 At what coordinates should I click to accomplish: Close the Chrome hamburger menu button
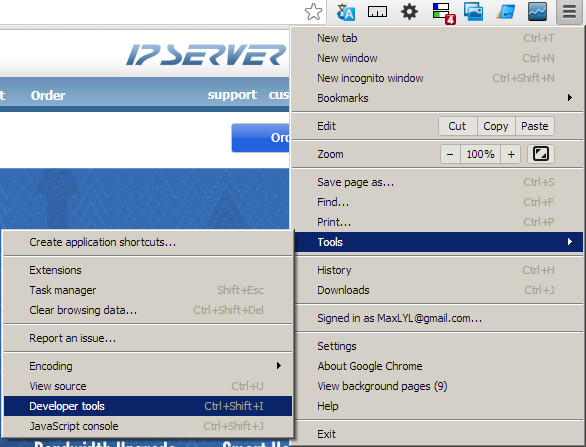tap(569, 12)
